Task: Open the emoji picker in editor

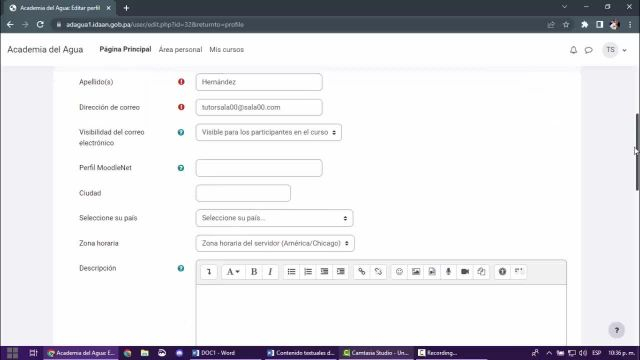Action: 399,272
